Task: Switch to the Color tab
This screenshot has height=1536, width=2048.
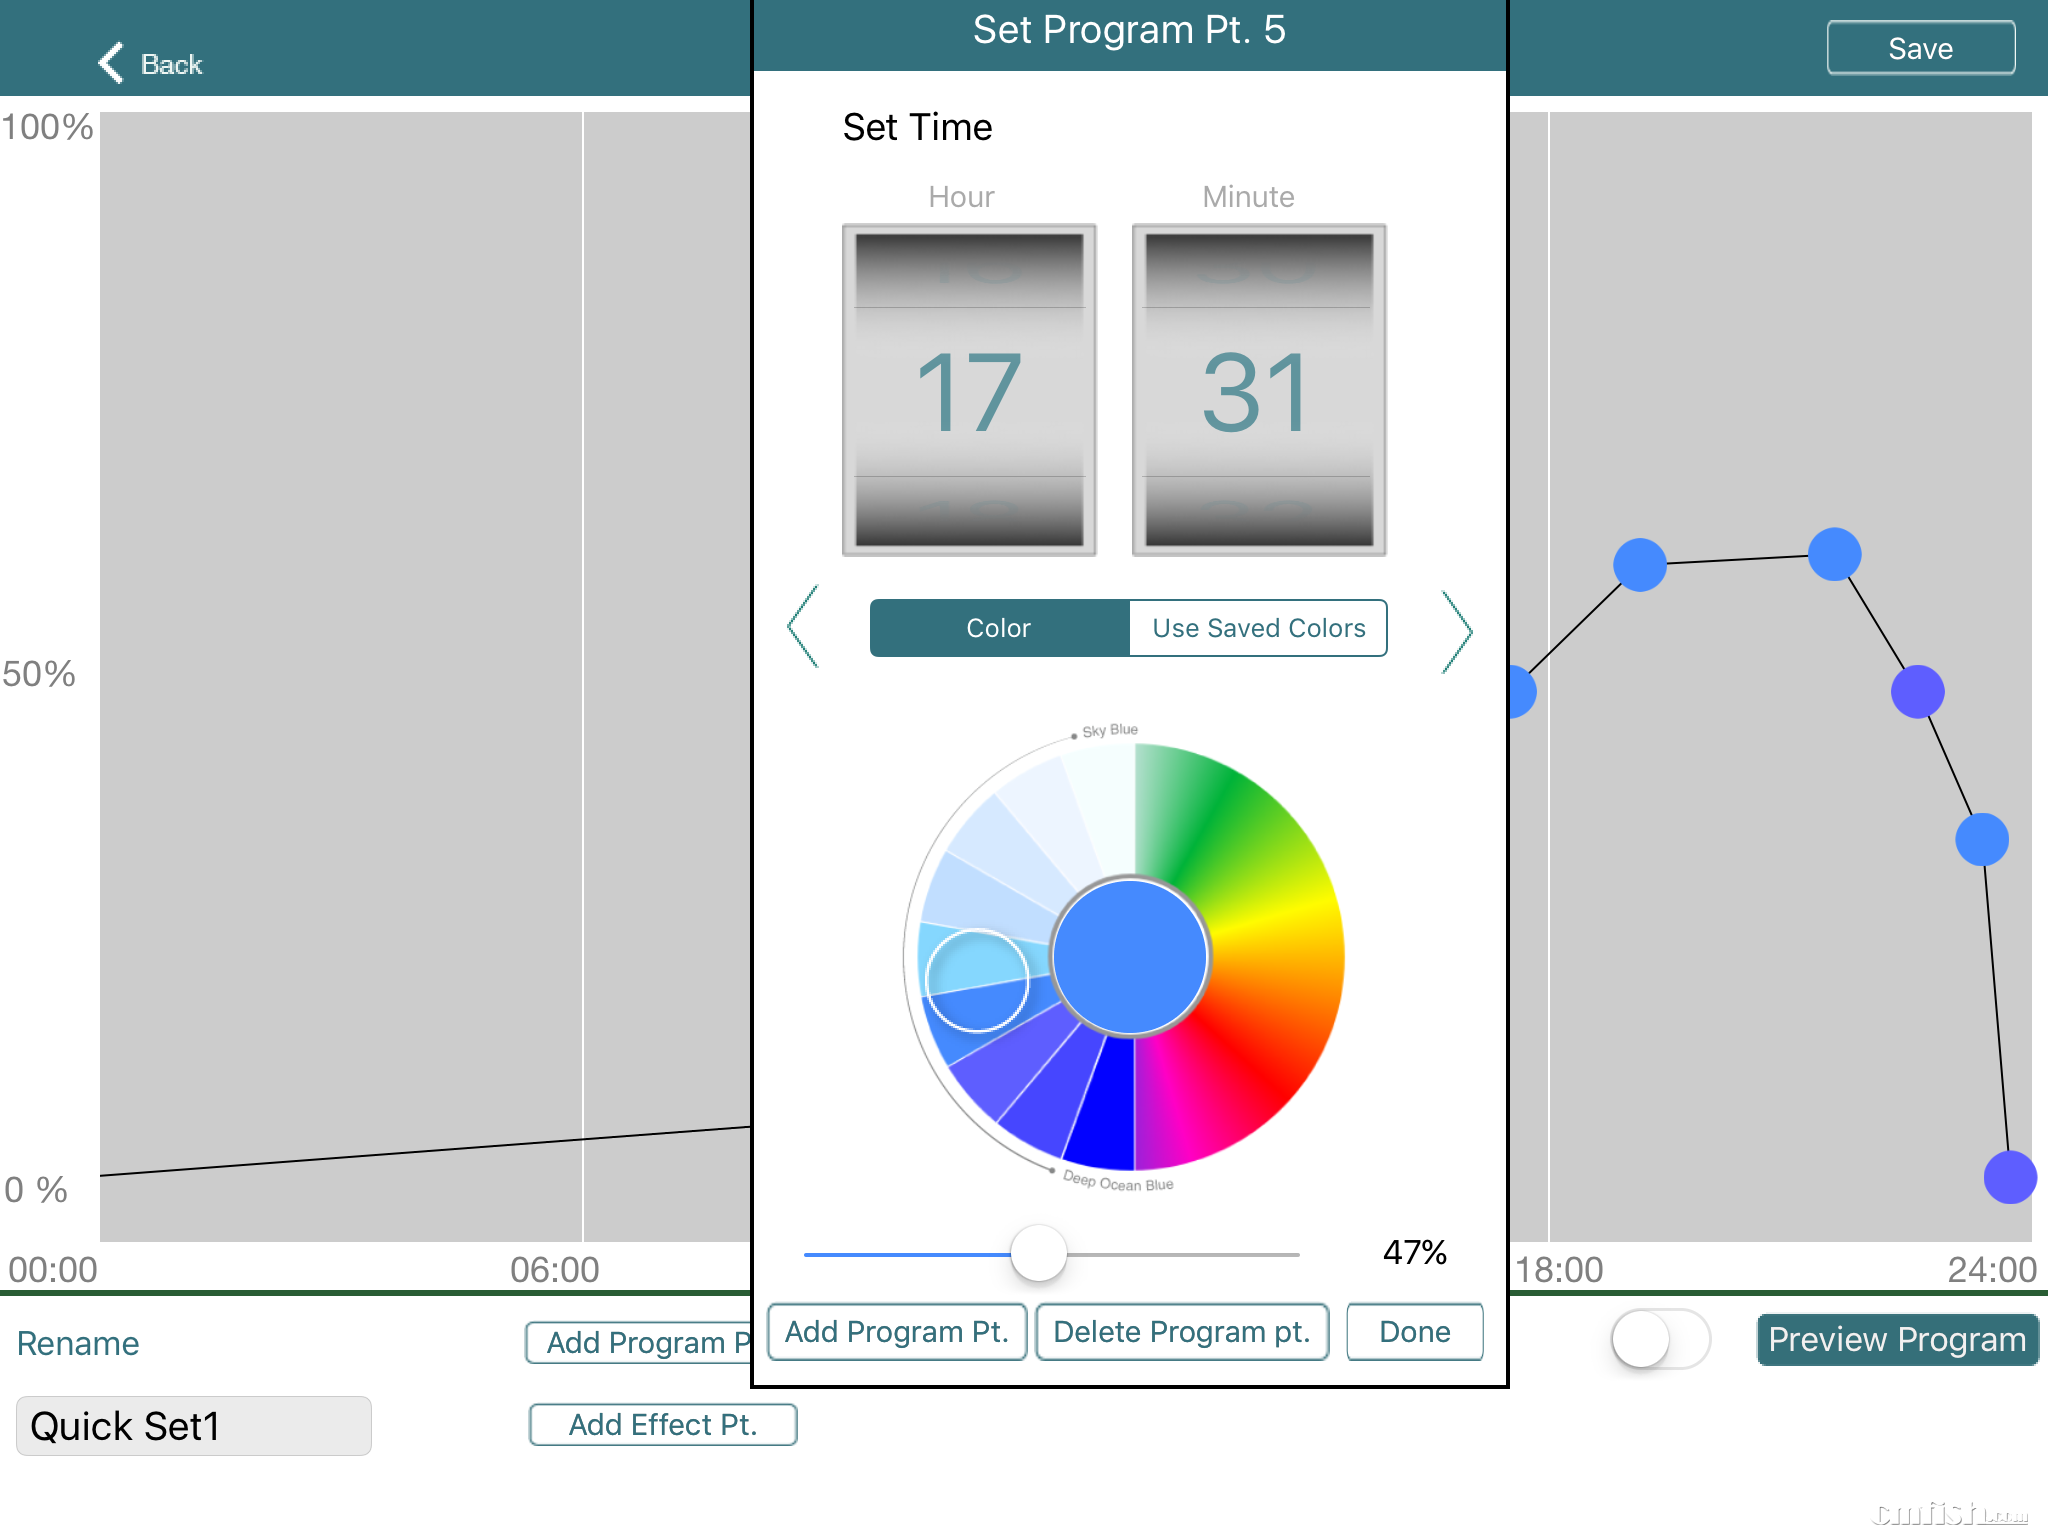Action: pos(999,628)
